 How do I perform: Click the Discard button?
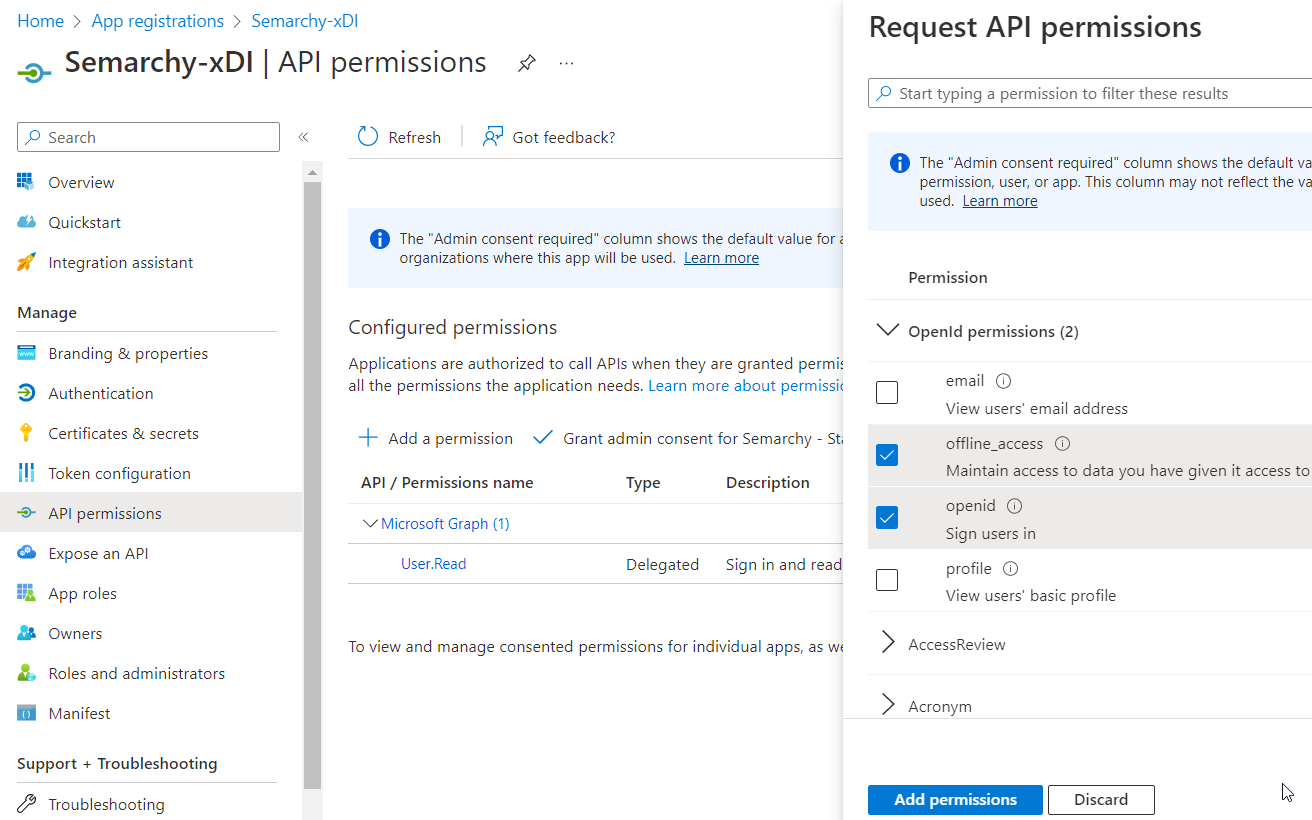tap(1101, 799)
